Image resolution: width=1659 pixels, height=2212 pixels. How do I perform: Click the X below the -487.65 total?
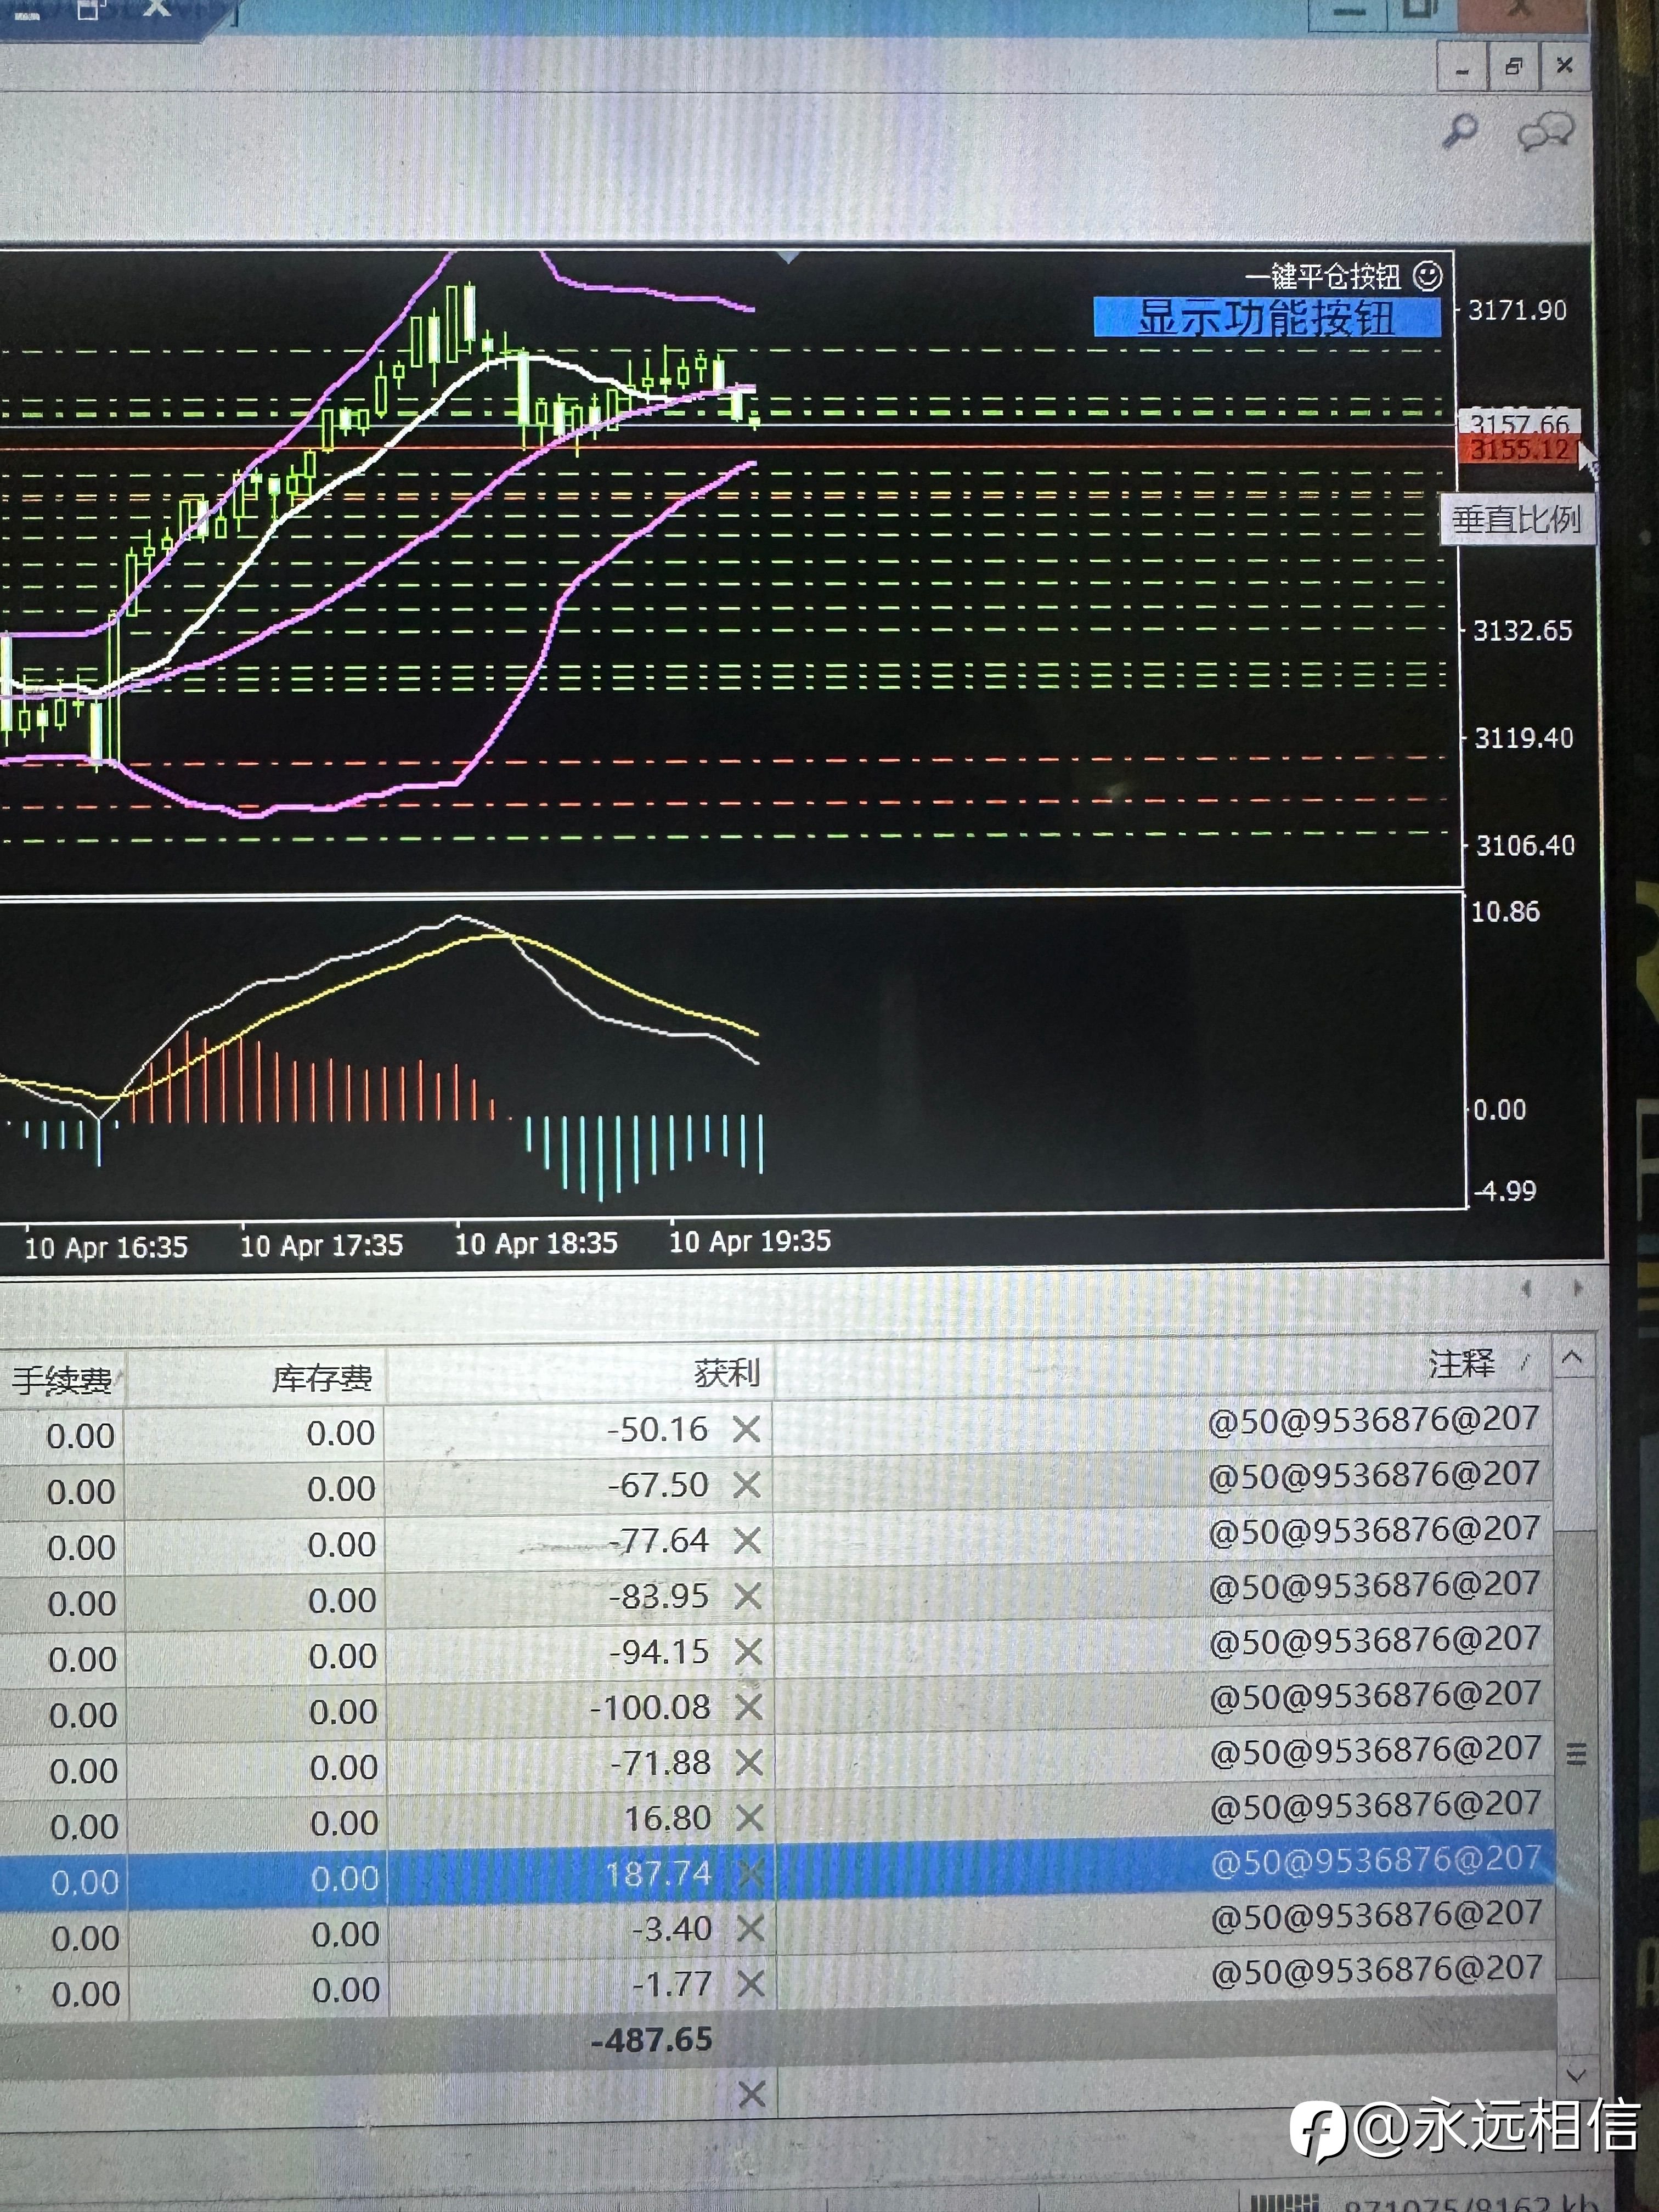point(752,2093)
